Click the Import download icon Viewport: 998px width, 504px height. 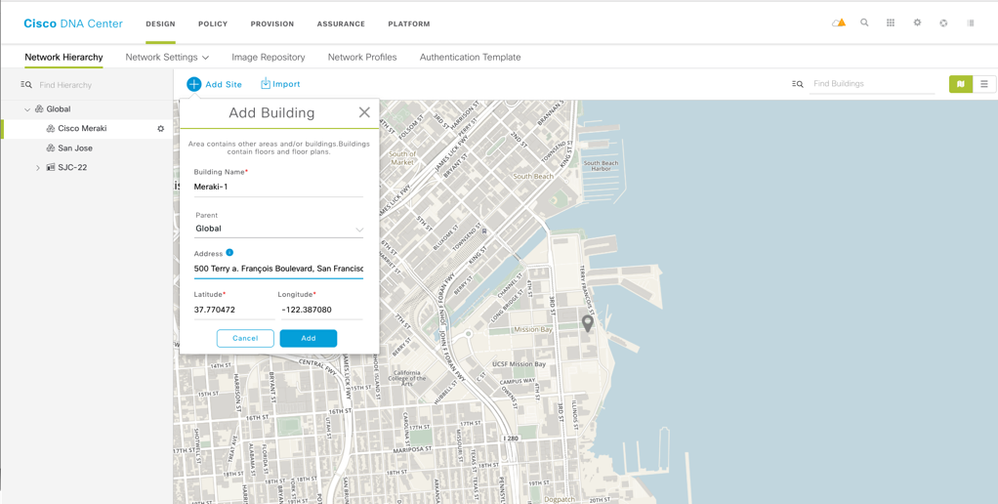pos(265,84)
